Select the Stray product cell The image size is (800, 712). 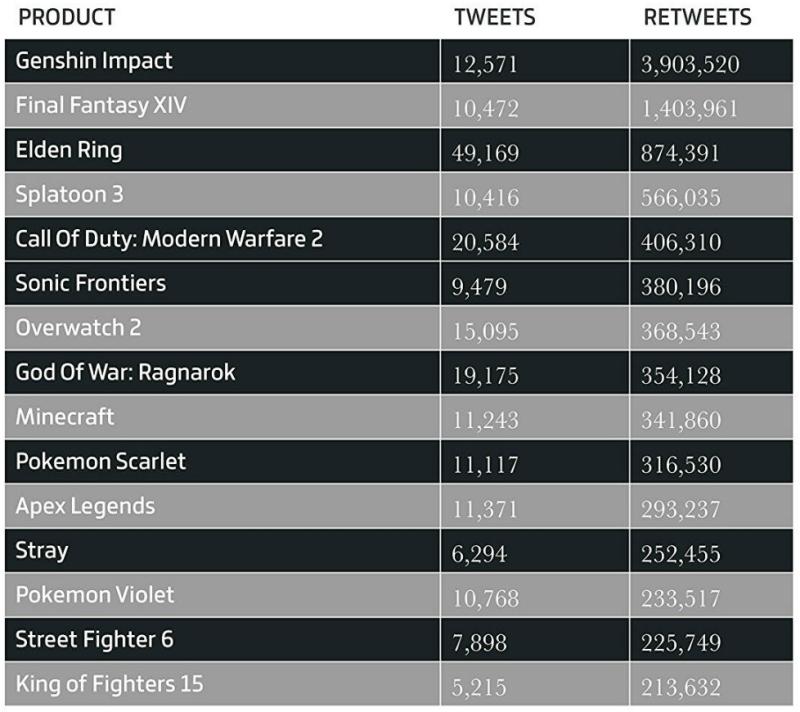tap(42, 550)
